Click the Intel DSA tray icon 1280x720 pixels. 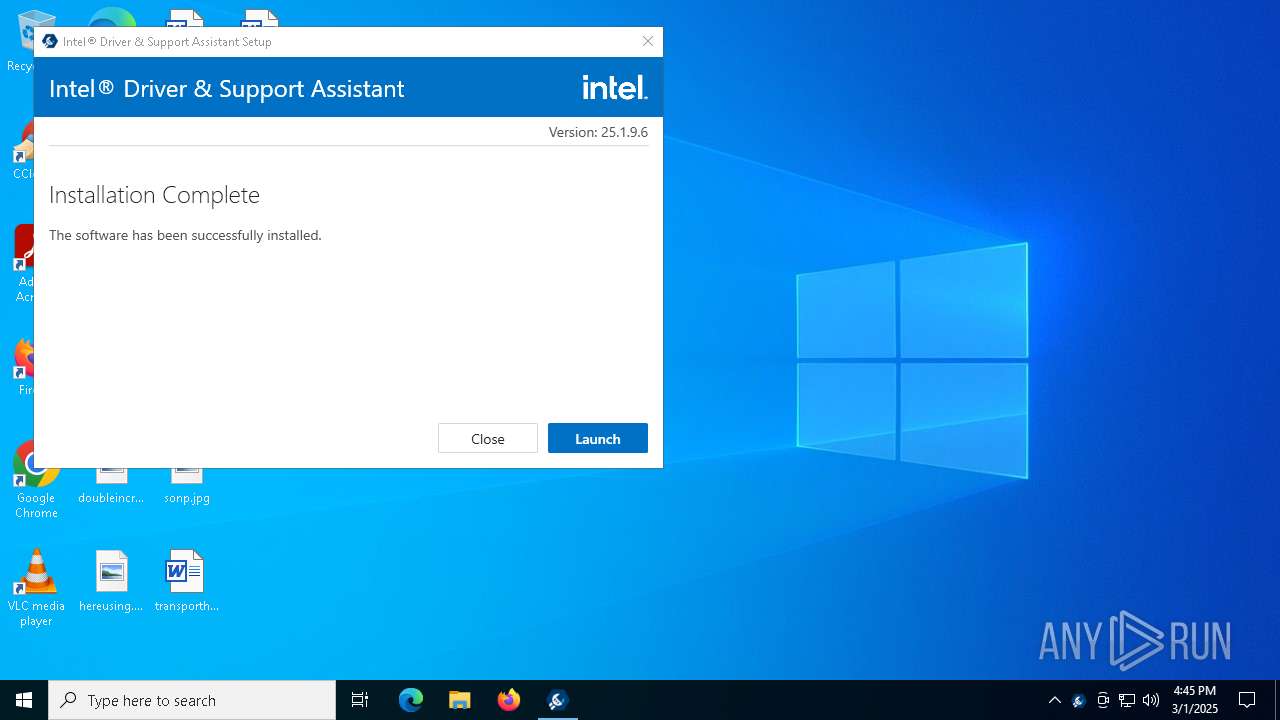1078,700
